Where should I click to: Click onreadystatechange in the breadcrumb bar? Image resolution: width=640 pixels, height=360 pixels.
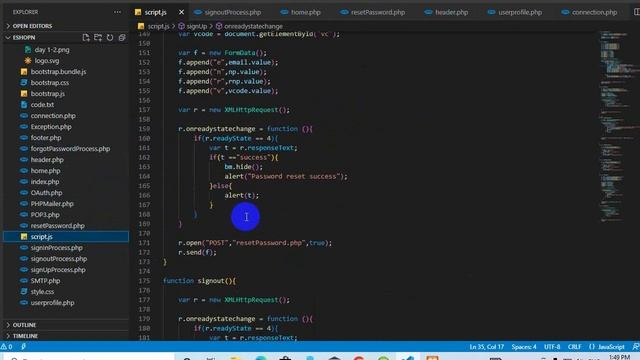(x=253, y=26)
